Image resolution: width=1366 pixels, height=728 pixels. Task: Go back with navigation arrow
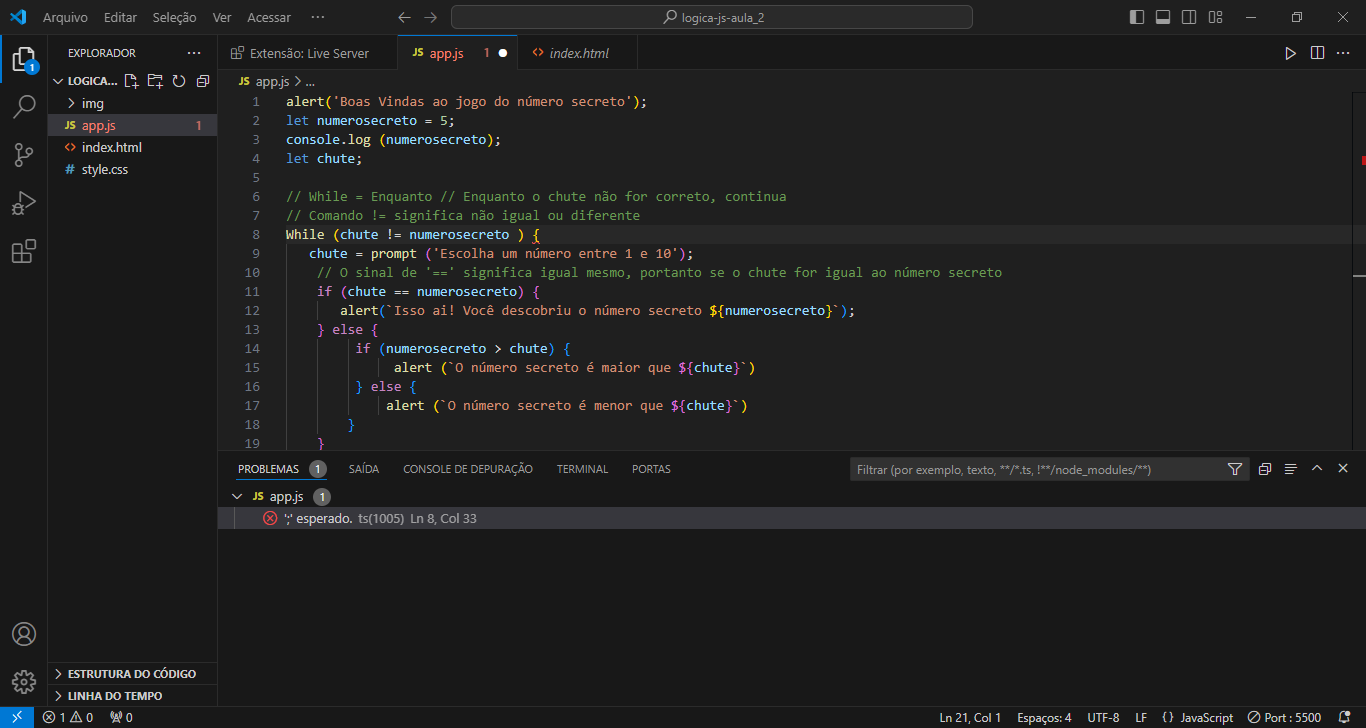tap(404, 17)
